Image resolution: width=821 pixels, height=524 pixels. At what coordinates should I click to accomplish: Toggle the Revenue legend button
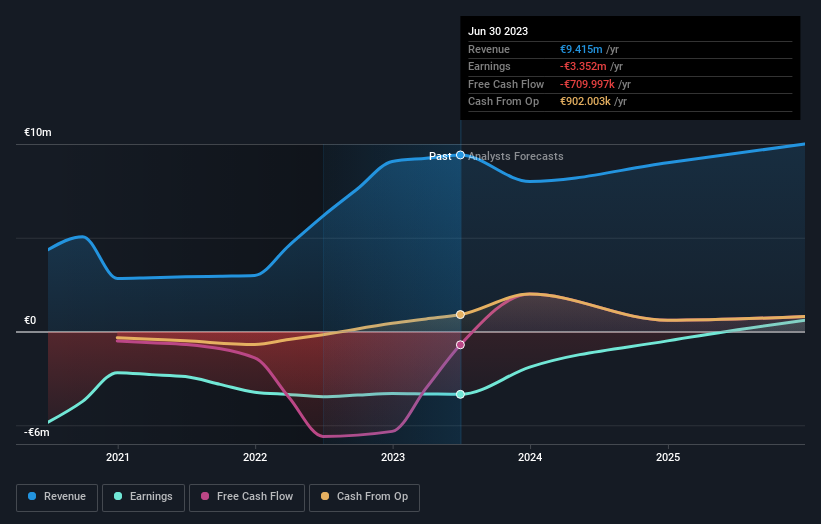click(57, 497)
